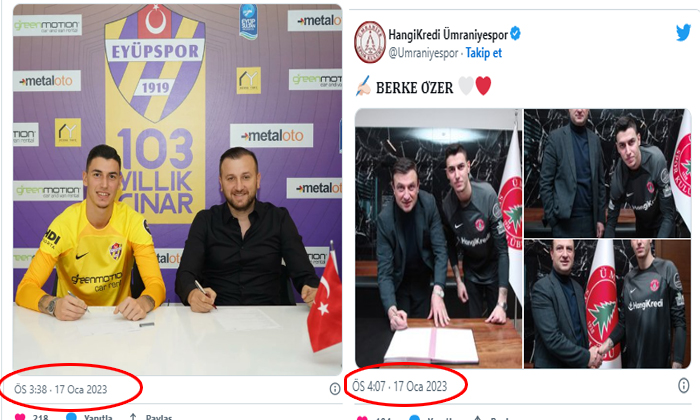Click the Paylaş share button
The height and width of the screenshot is (420, 700).
pyautogui.click(x=158, y=417)
